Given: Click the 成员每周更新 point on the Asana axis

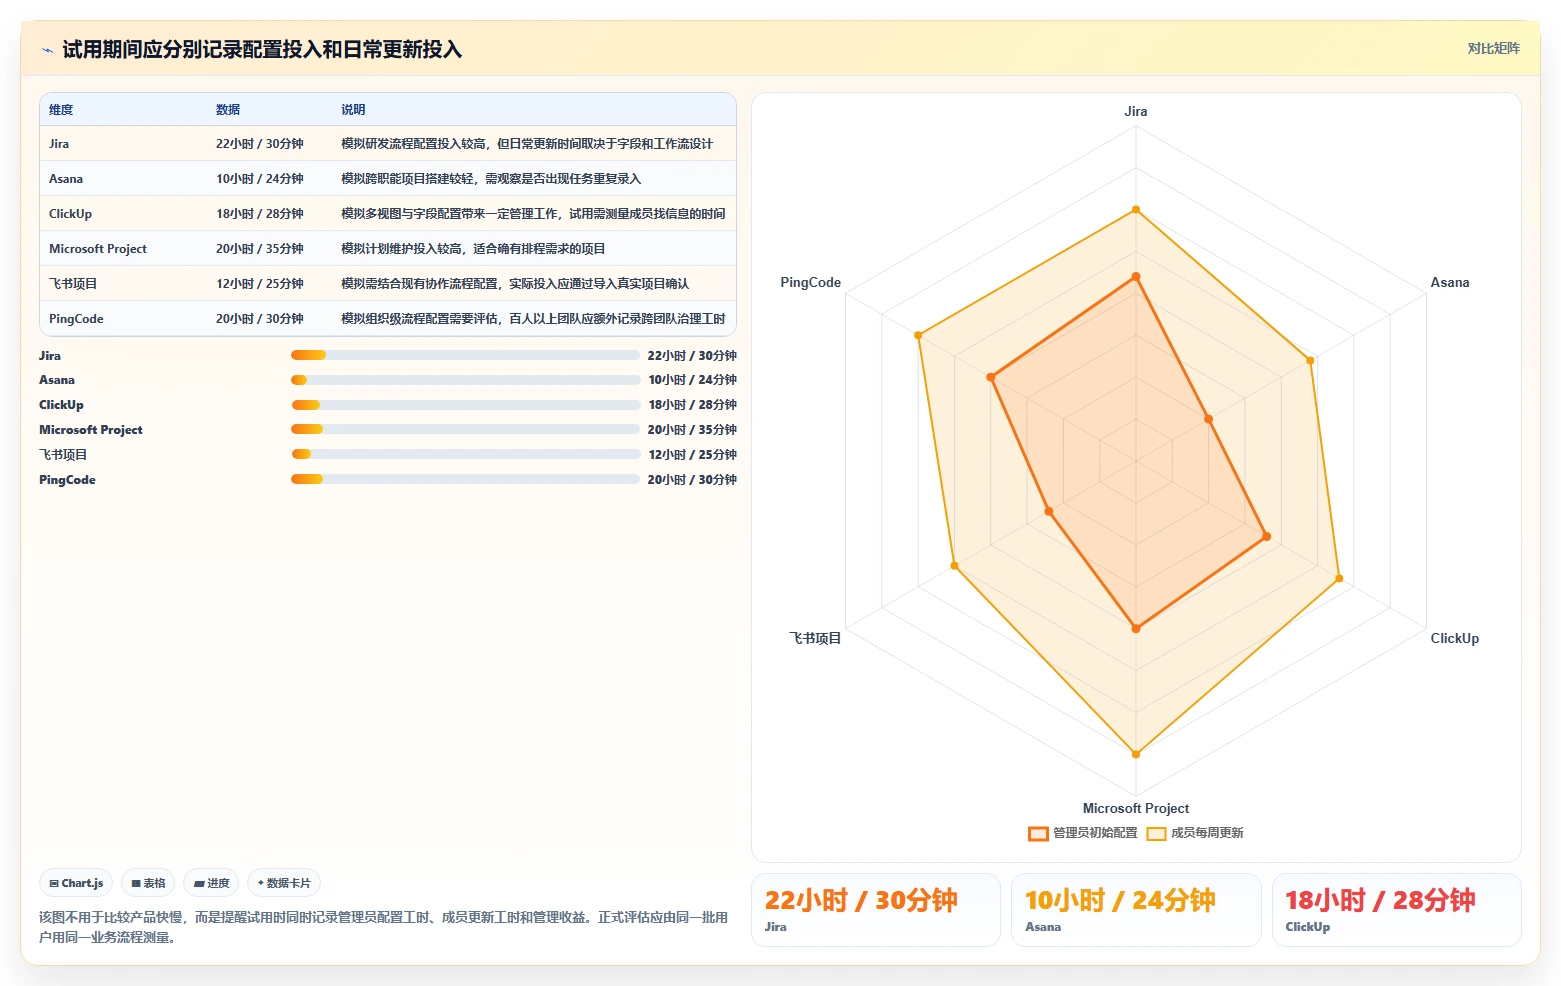Looking at the screenshot, I should (1311, 360).
